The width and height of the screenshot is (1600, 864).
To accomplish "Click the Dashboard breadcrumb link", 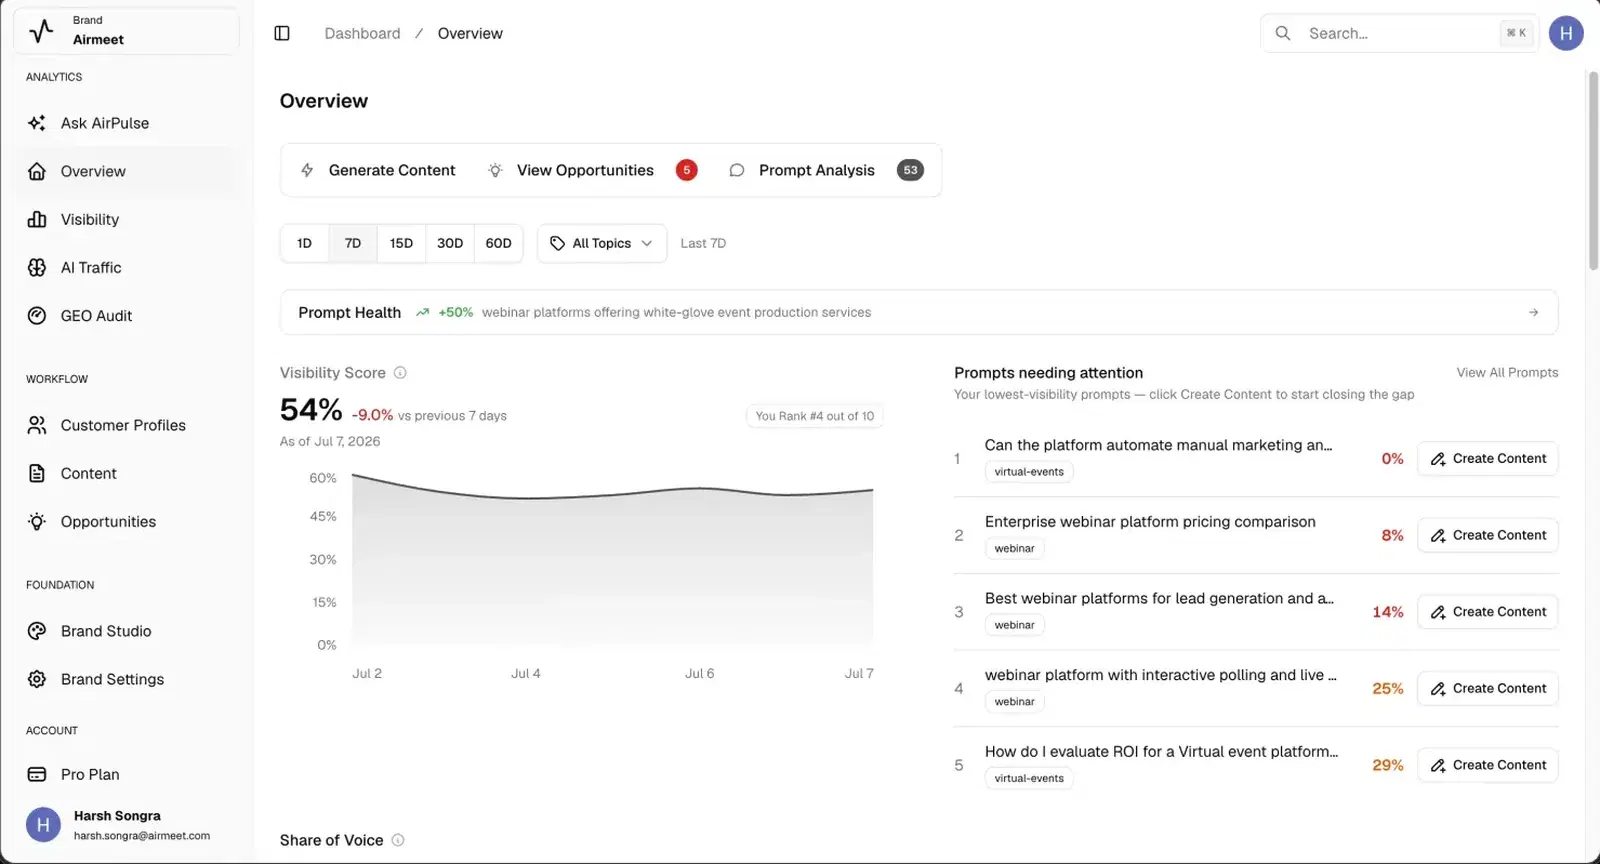I will tap(362, 33).
